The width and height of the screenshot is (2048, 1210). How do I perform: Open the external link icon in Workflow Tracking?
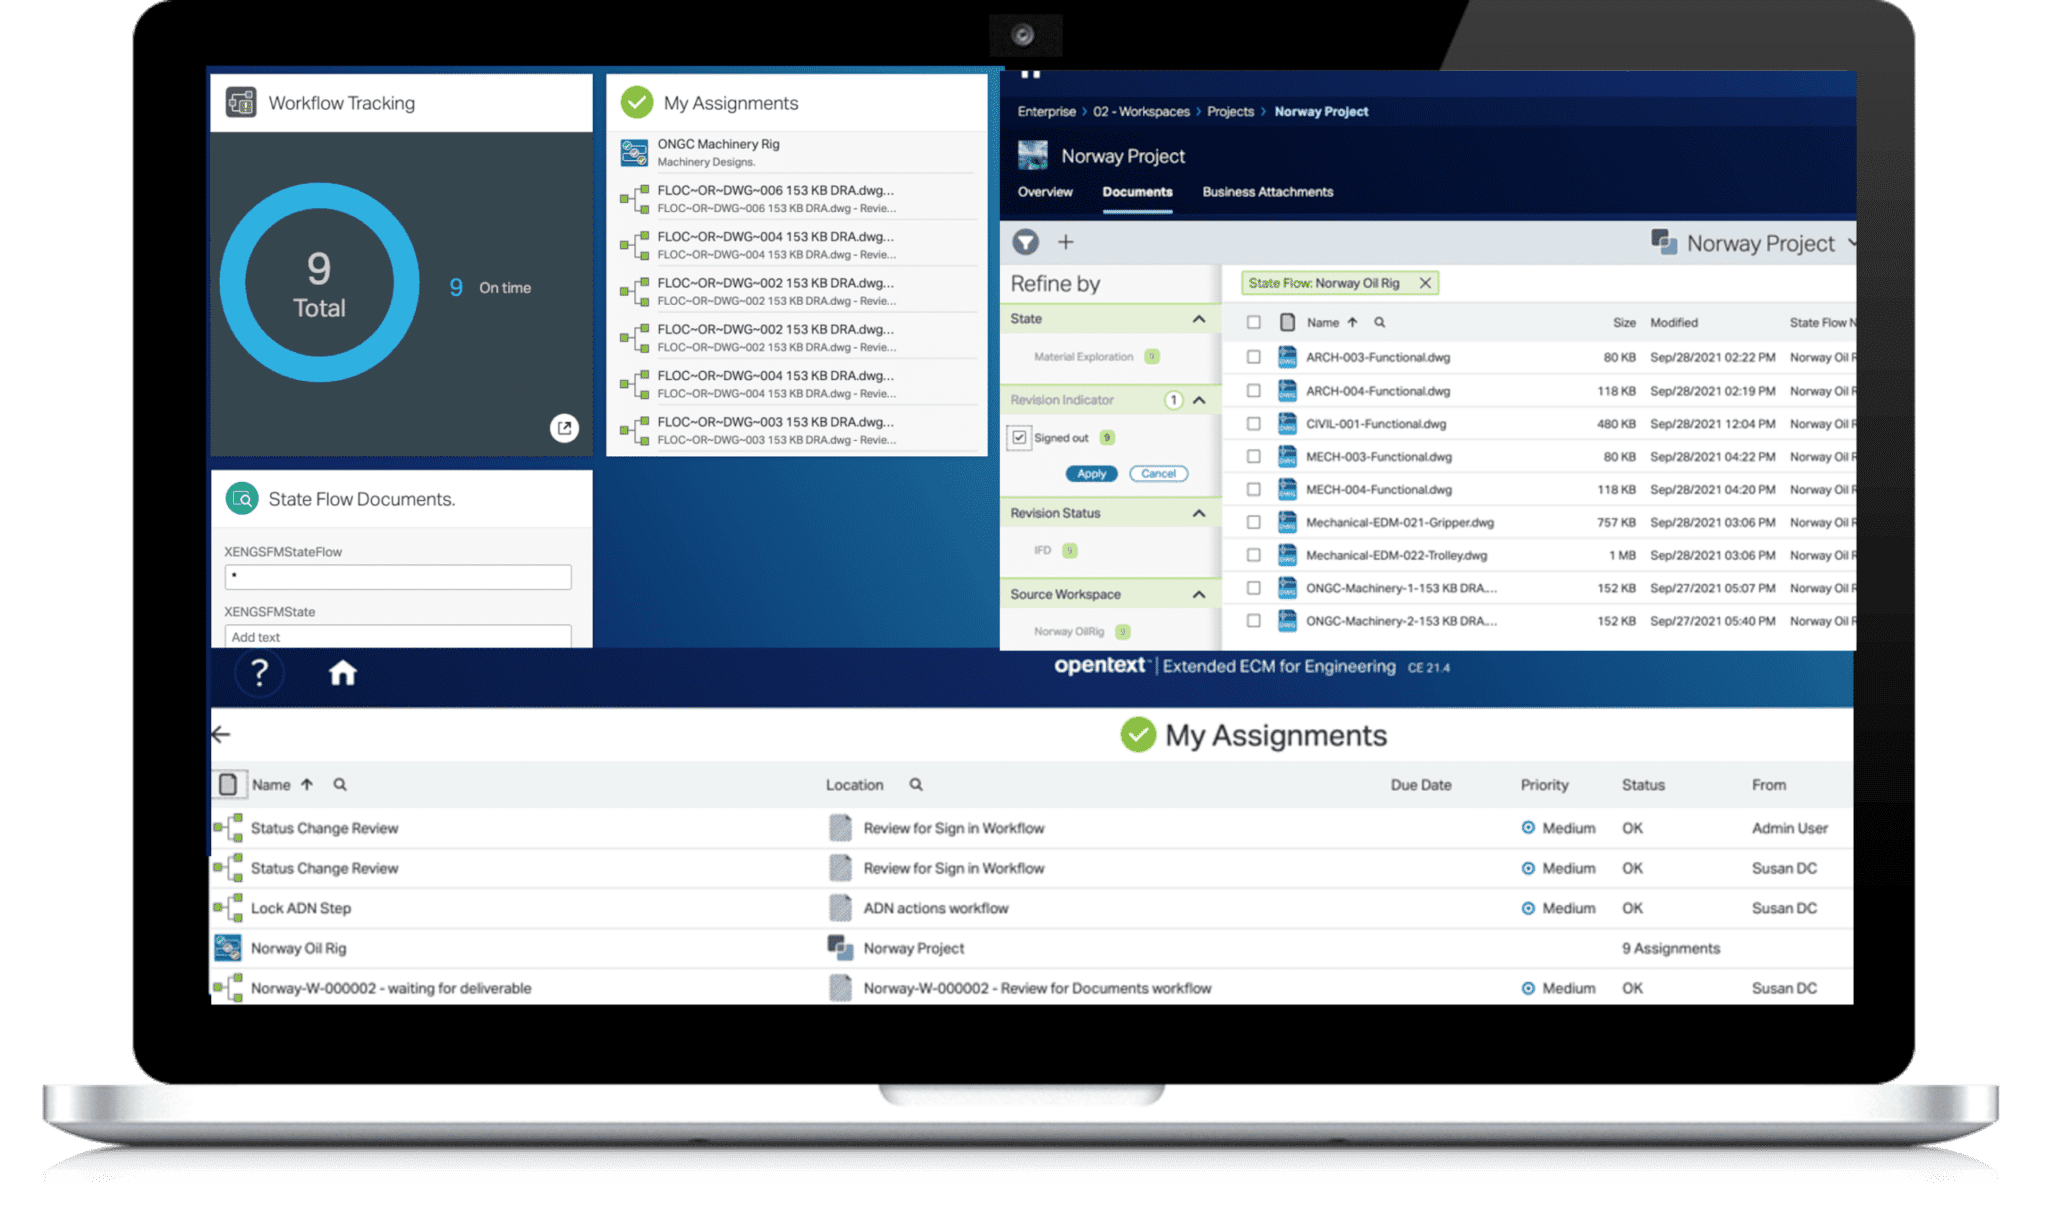click(565, 428)
